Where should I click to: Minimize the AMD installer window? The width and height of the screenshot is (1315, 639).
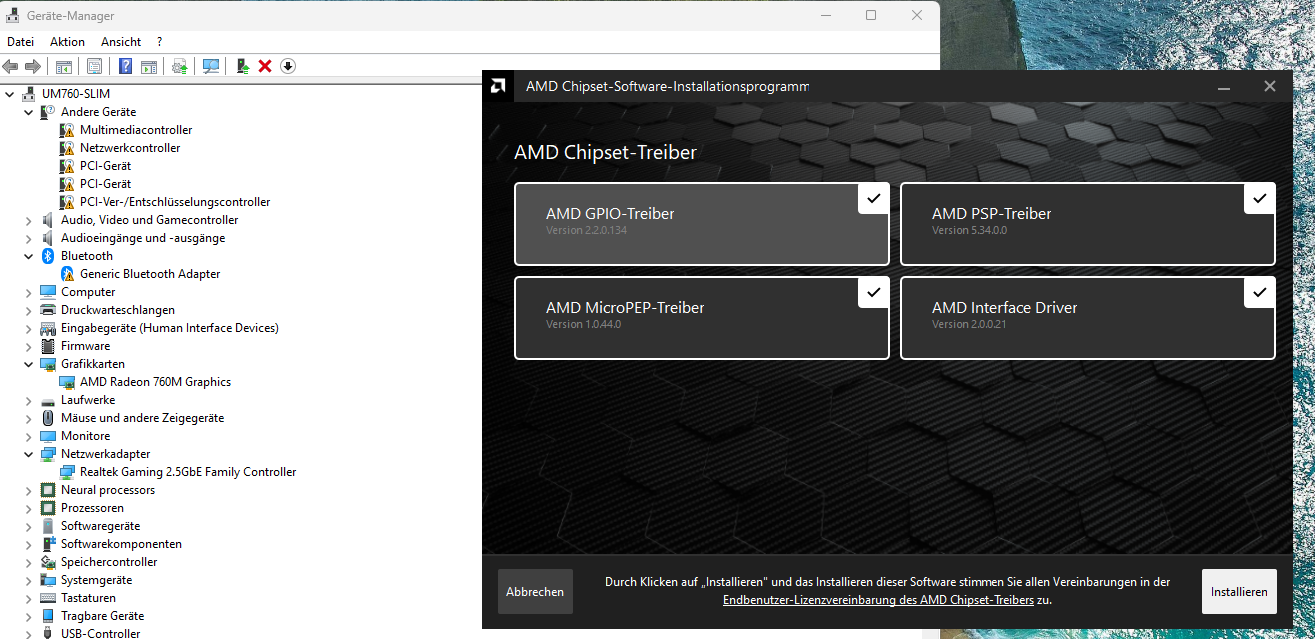(x=1223, y=86)
